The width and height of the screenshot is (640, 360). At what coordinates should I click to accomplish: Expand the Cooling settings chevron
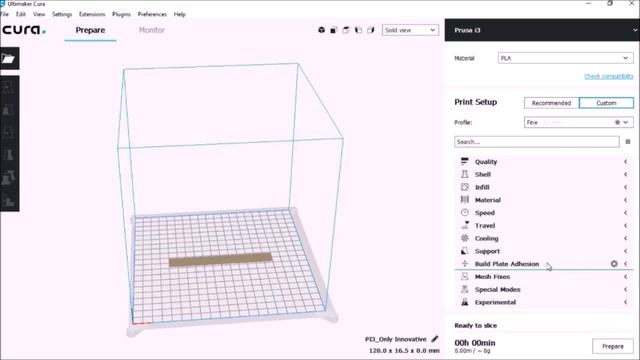625,238
